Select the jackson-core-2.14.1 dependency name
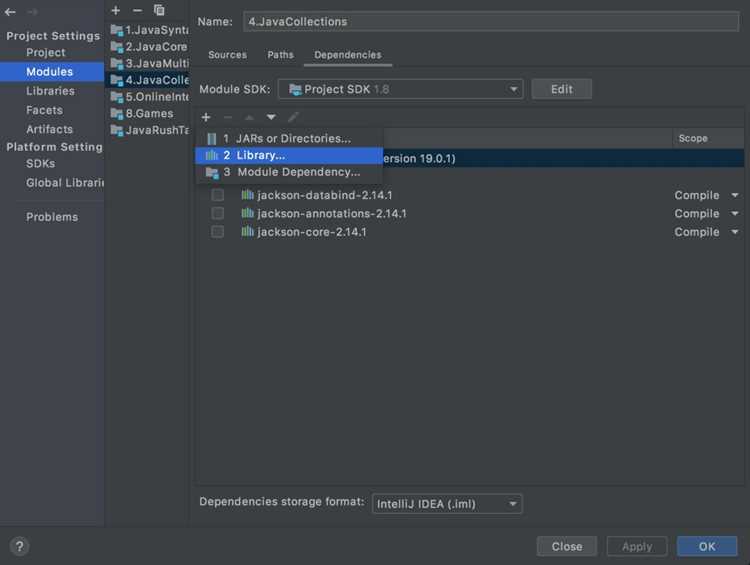The image size is (750, 565). tap(311, 232)
